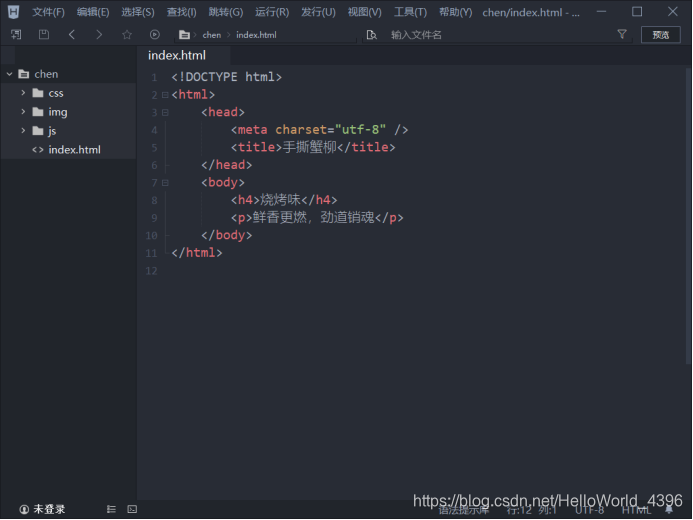Click index.html in the breadcrumb path

point(256,35)
